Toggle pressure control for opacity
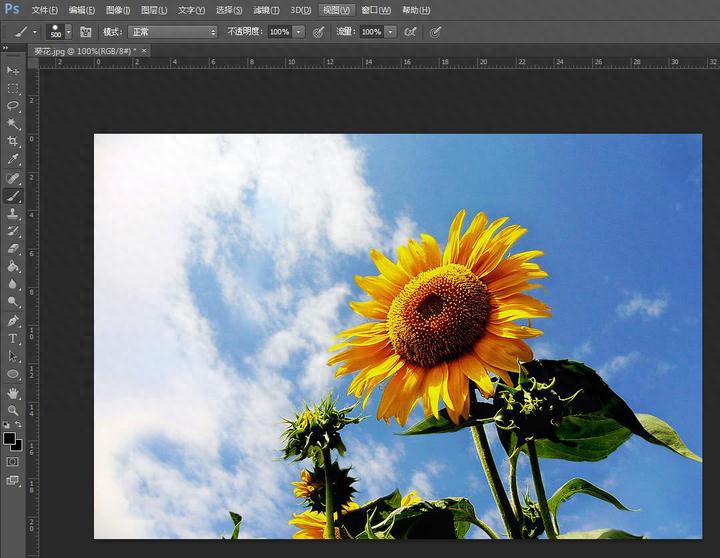 pyautogui.click(x=318, y=32)
